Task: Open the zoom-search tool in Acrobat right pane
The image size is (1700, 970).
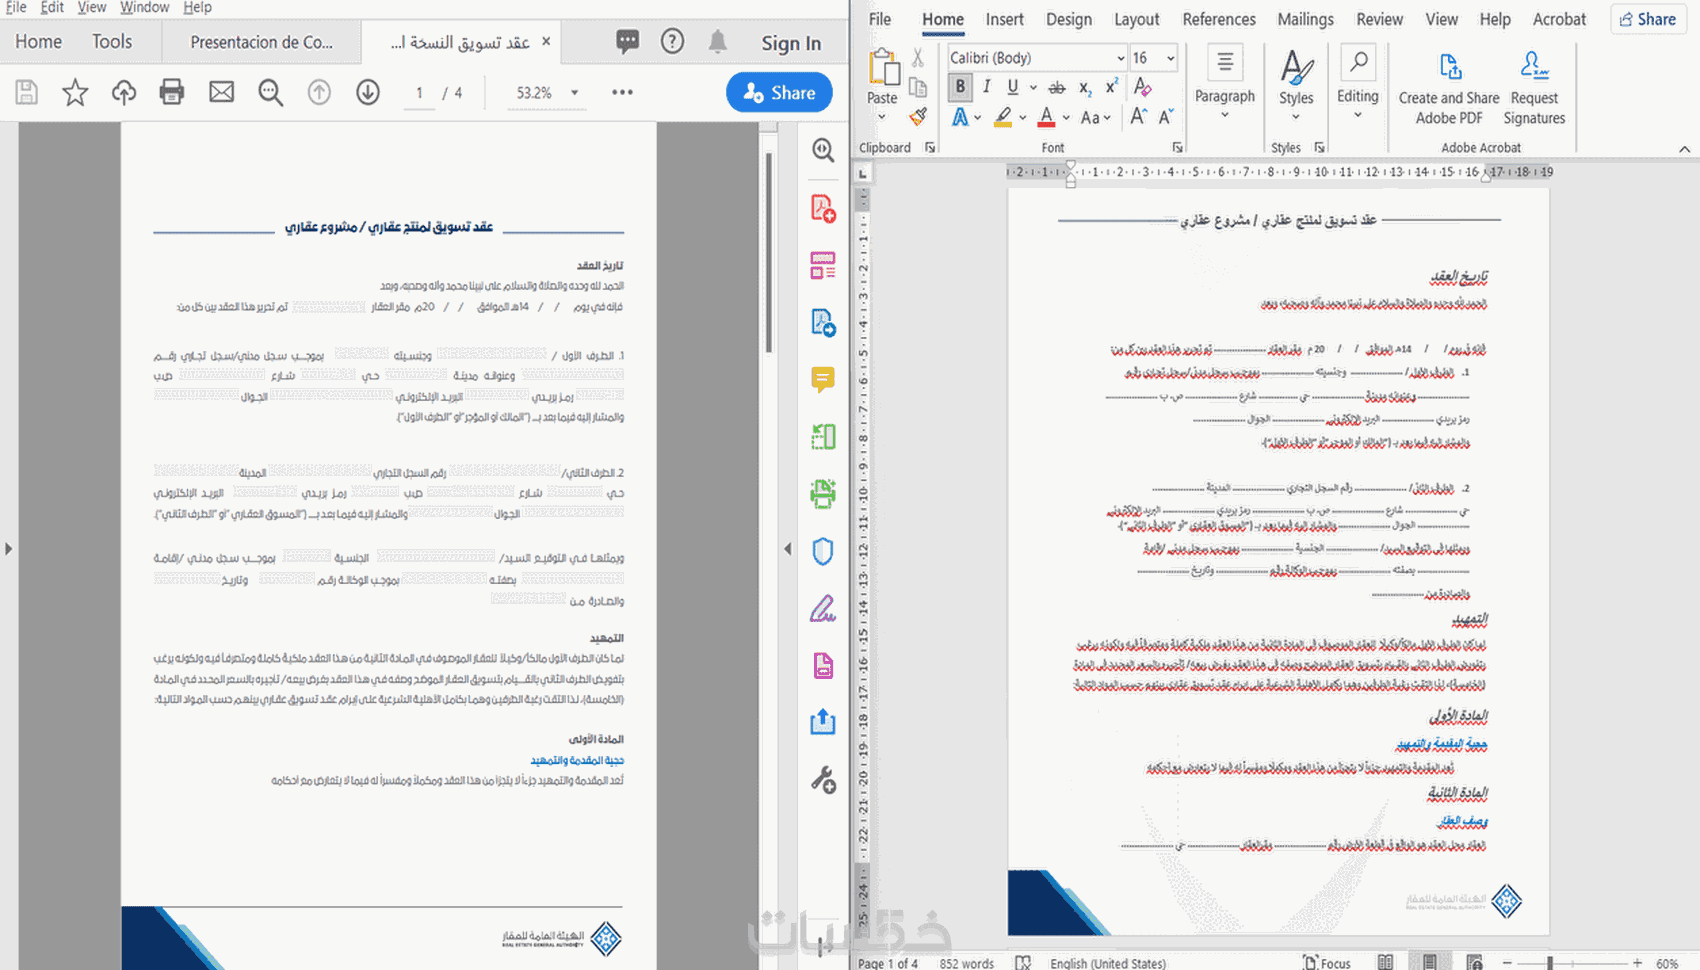Action: (x=823, y=150)
